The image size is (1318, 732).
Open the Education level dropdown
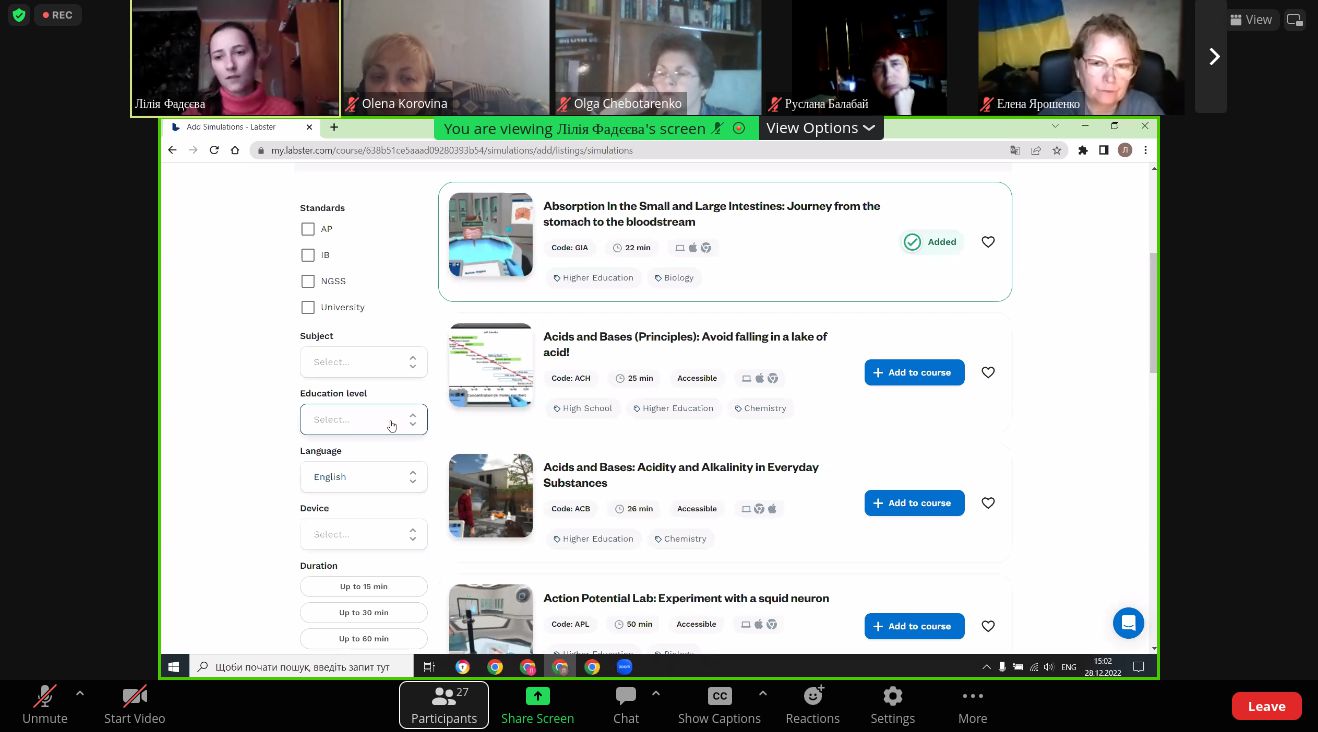363,420
